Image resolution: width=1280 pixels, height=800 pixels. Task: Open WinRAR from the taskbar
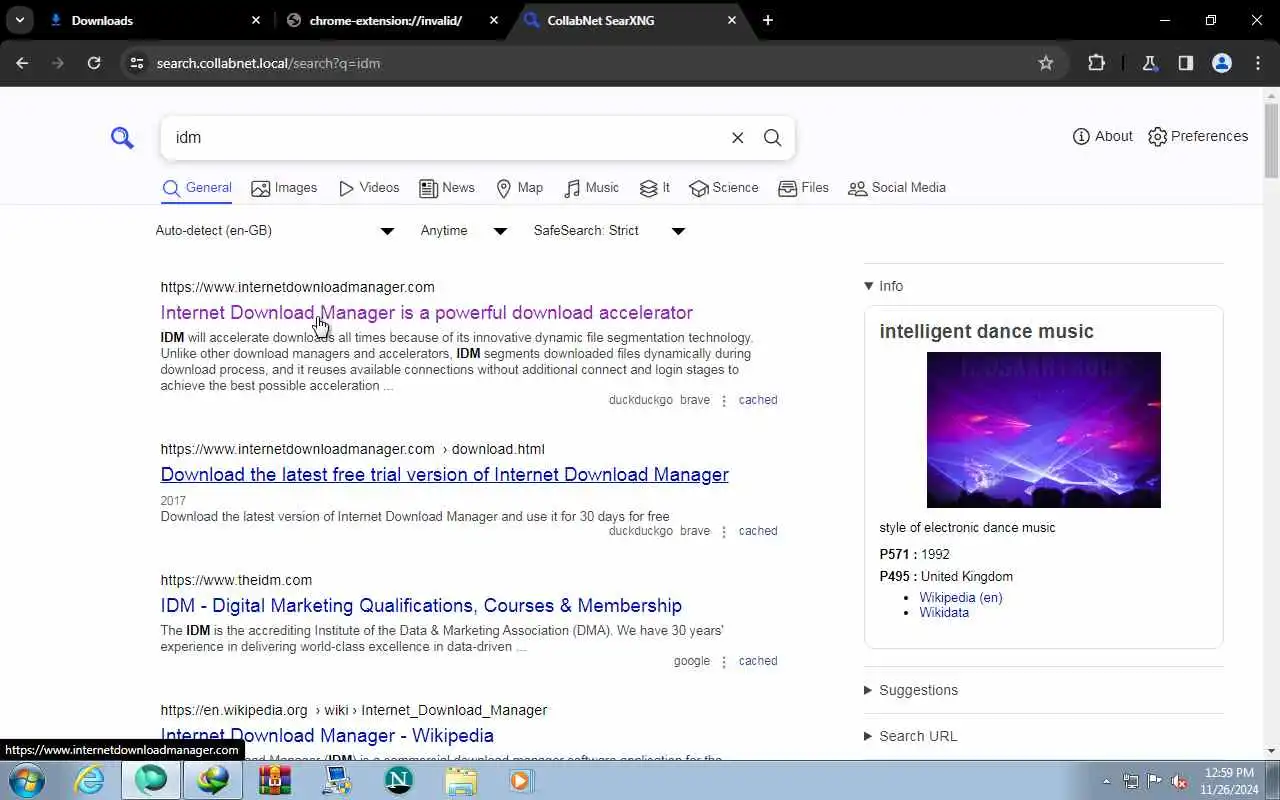click(274, 780)
